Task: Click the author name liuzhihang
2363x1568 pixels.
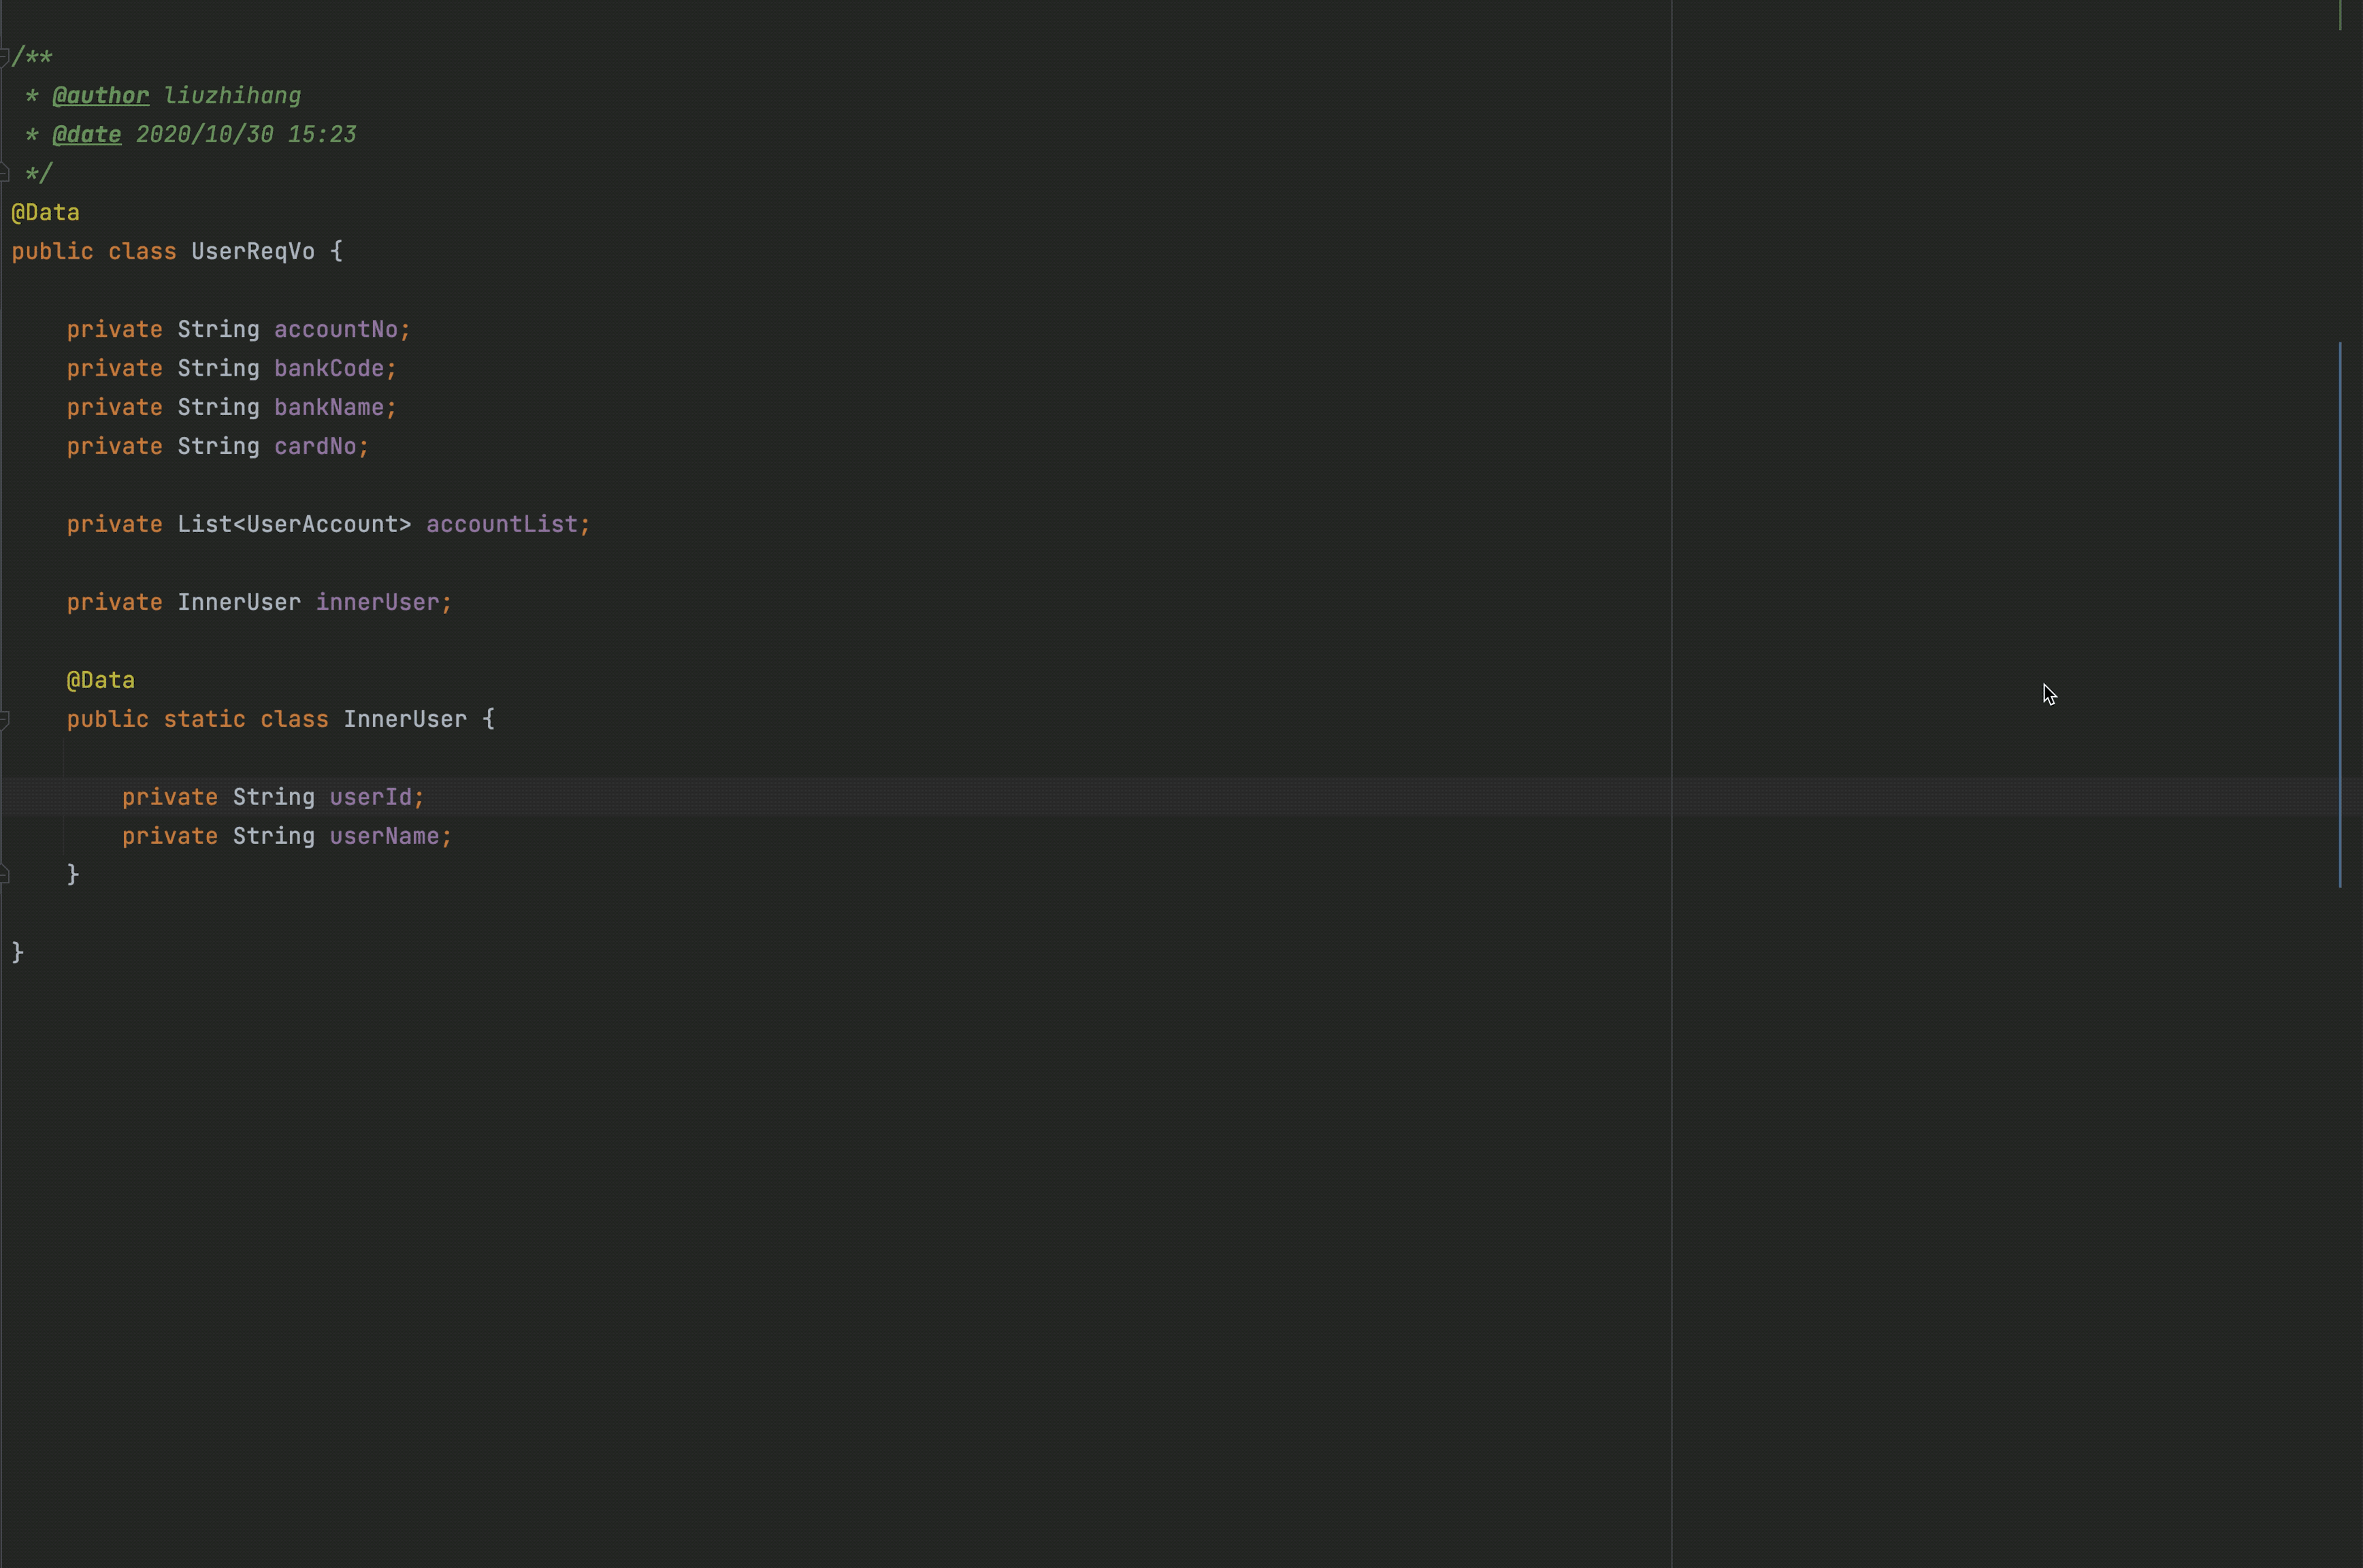Action: tap(232, 96)
